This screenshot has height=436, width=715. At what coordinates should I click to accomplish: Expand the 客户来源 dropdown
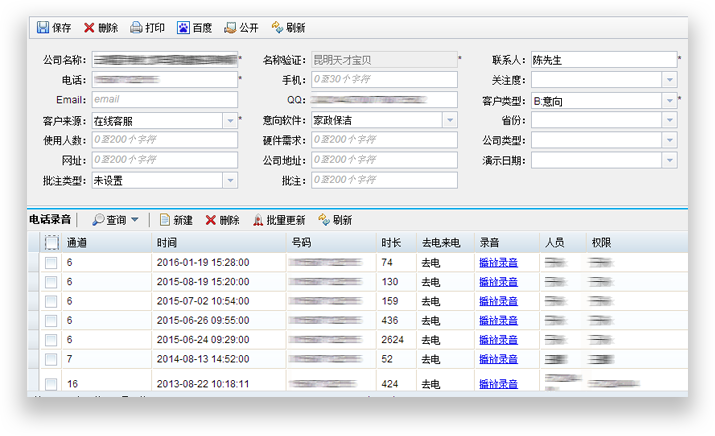click(229, 120)
